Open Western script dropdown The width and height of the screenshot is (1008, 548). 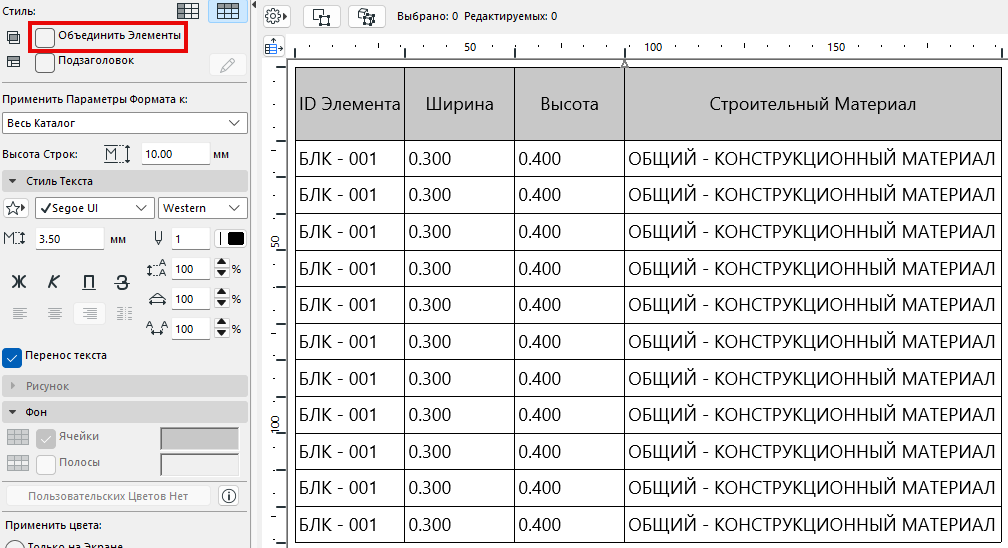[x=202, y=208]
